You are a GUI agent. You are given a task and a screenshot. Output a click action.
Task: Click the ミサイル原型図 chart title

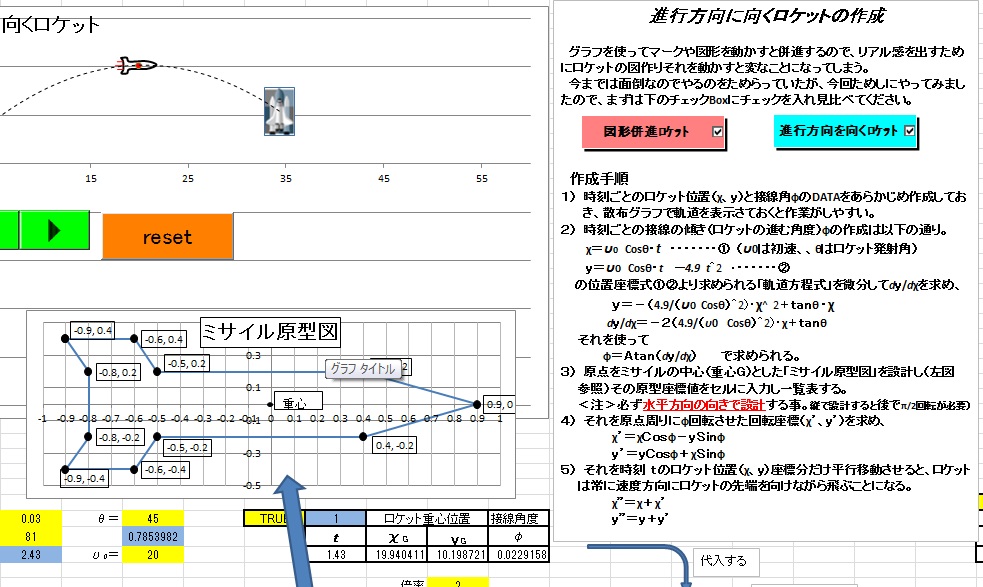[x=270, y=332]
